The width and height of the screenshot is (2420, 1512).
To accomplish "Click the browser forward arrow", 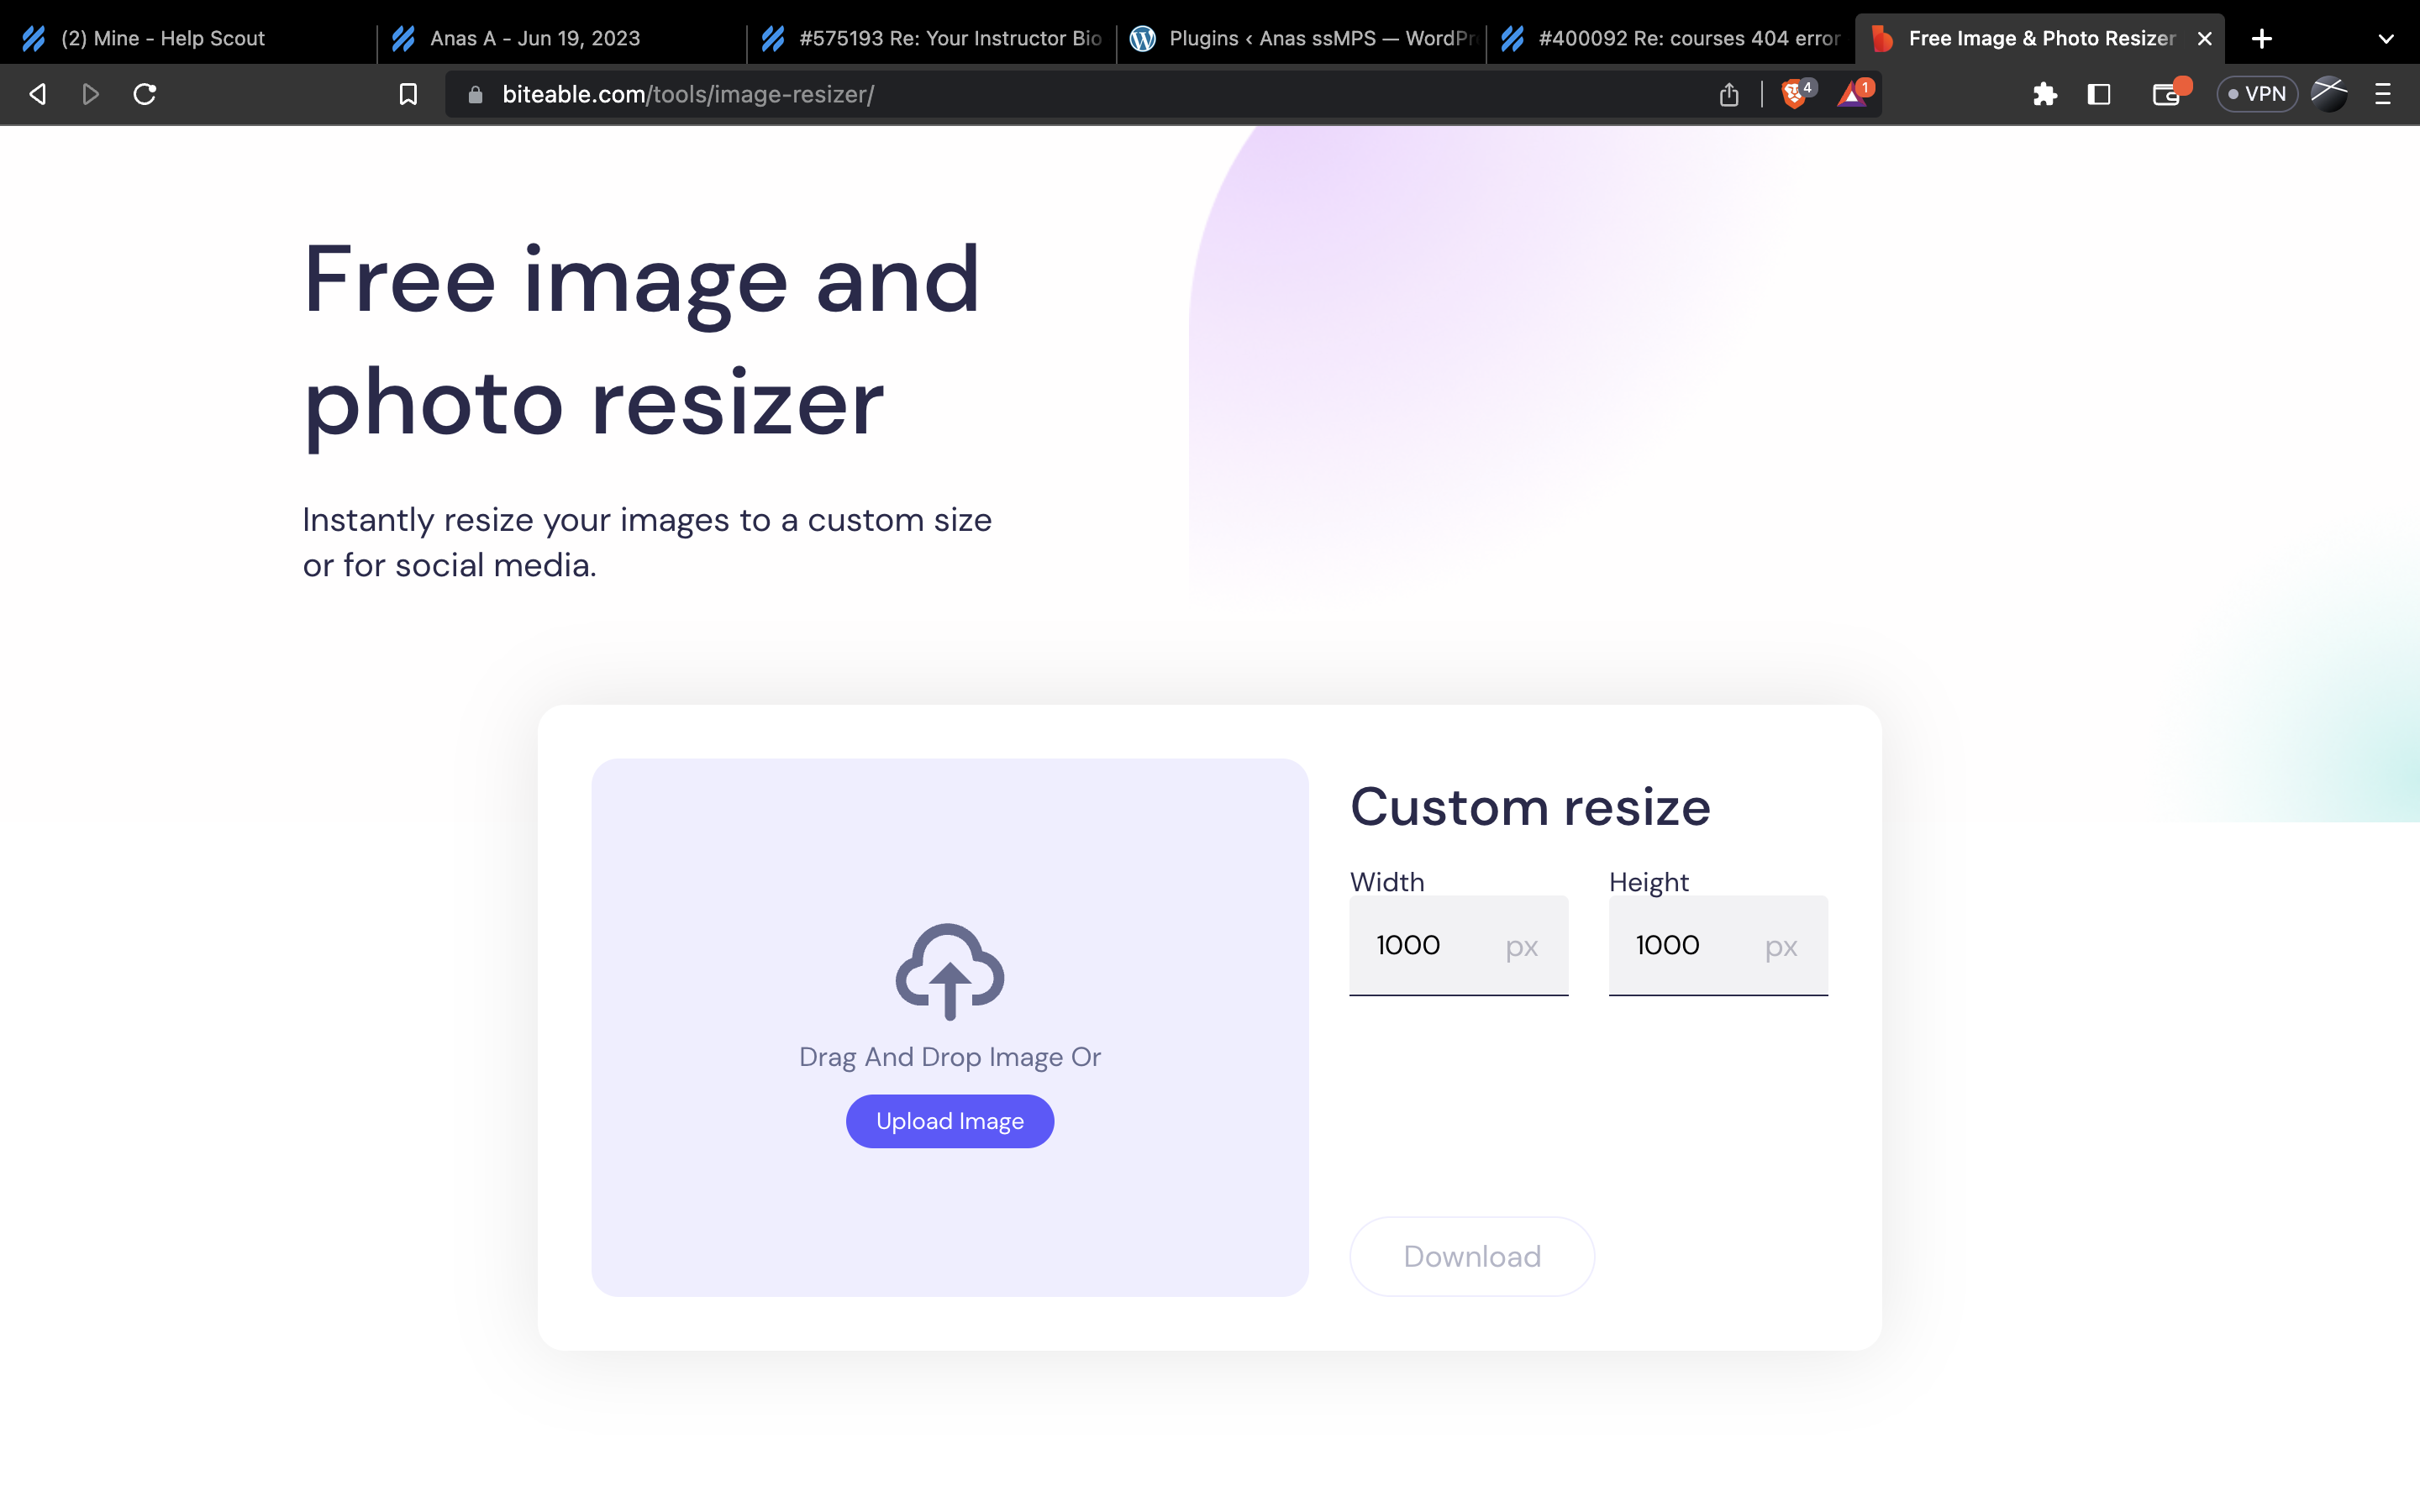I will pyautogui.click(x=91, y=94).
